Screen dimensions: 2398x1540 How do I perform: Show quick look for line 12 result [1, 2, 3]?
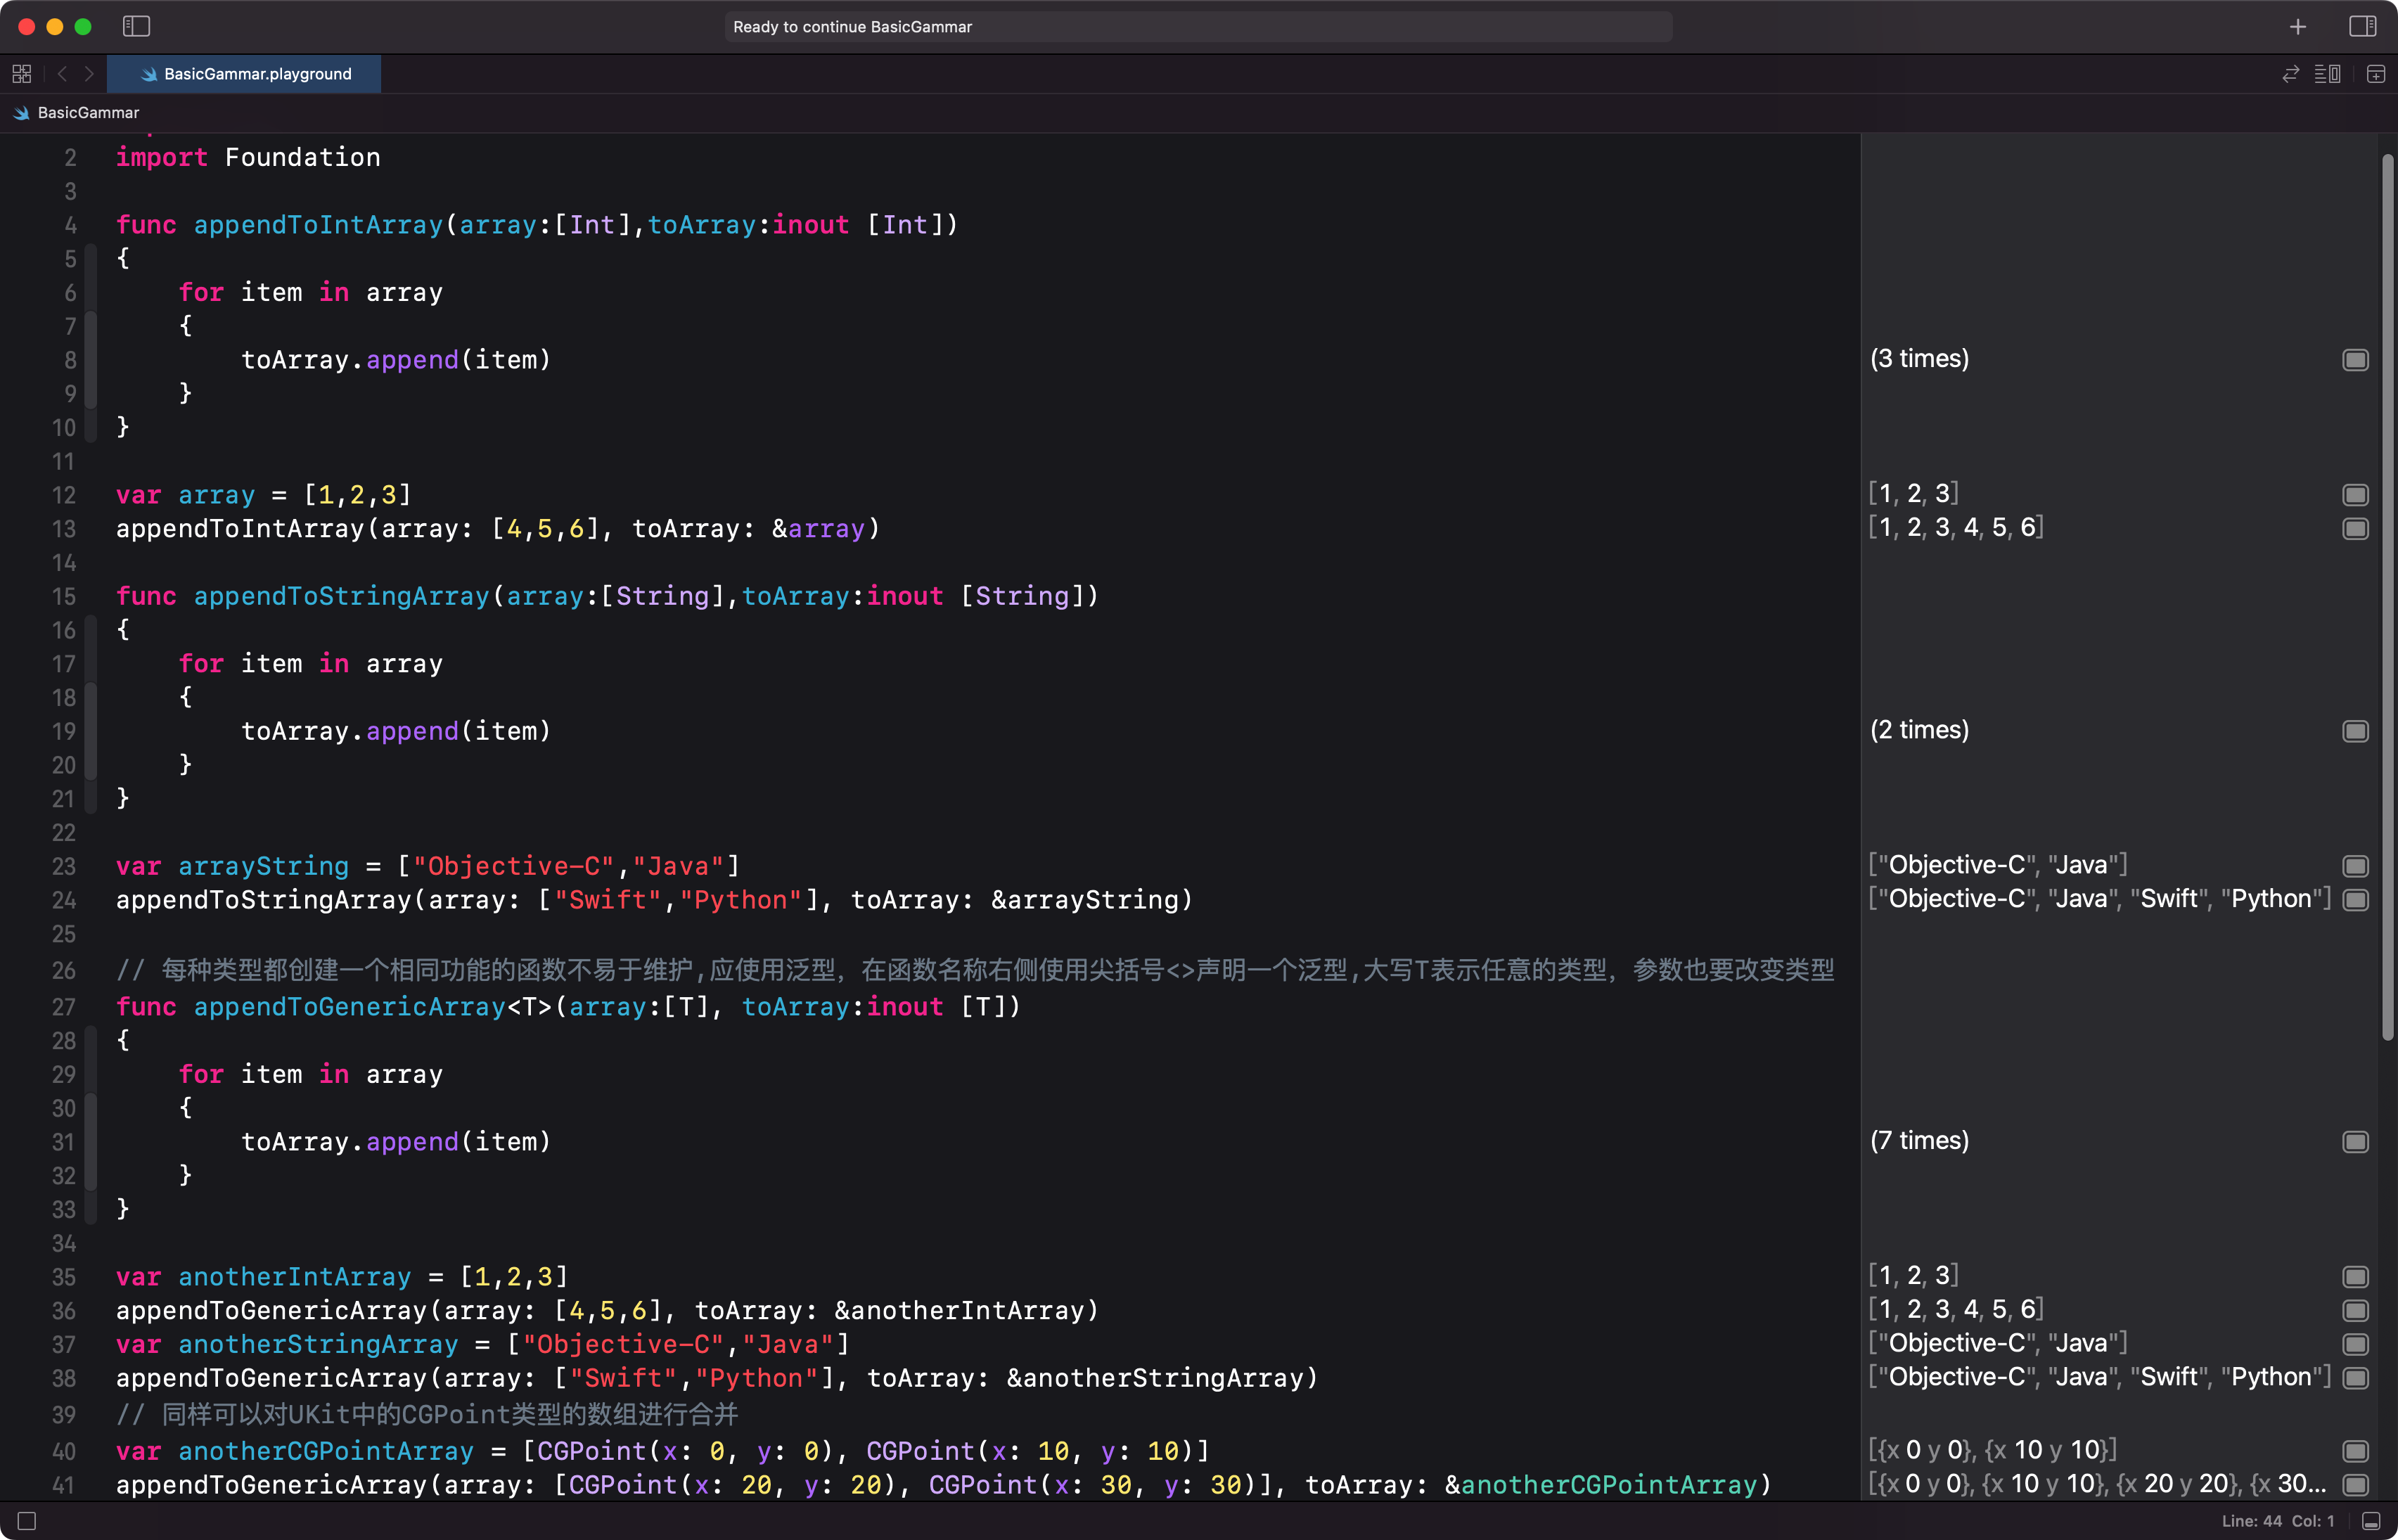(2355, 495)
